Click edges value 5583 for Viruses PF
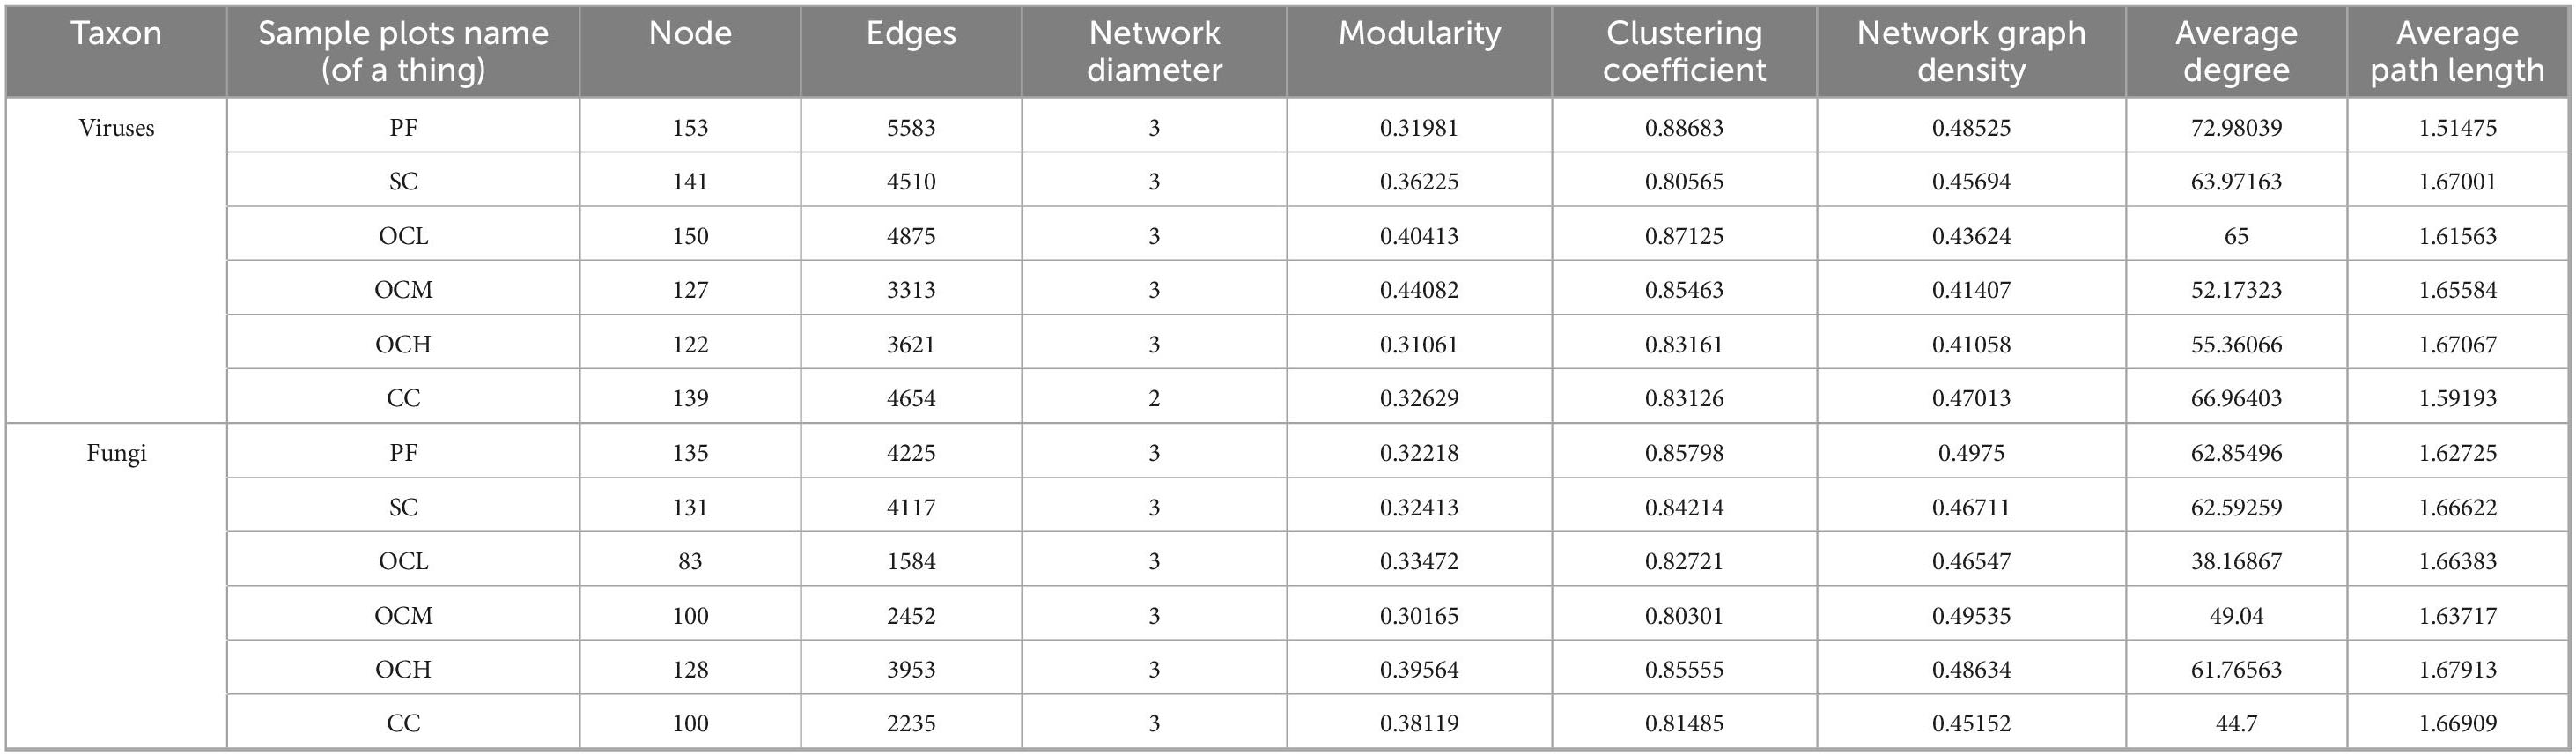 point(911,128)
